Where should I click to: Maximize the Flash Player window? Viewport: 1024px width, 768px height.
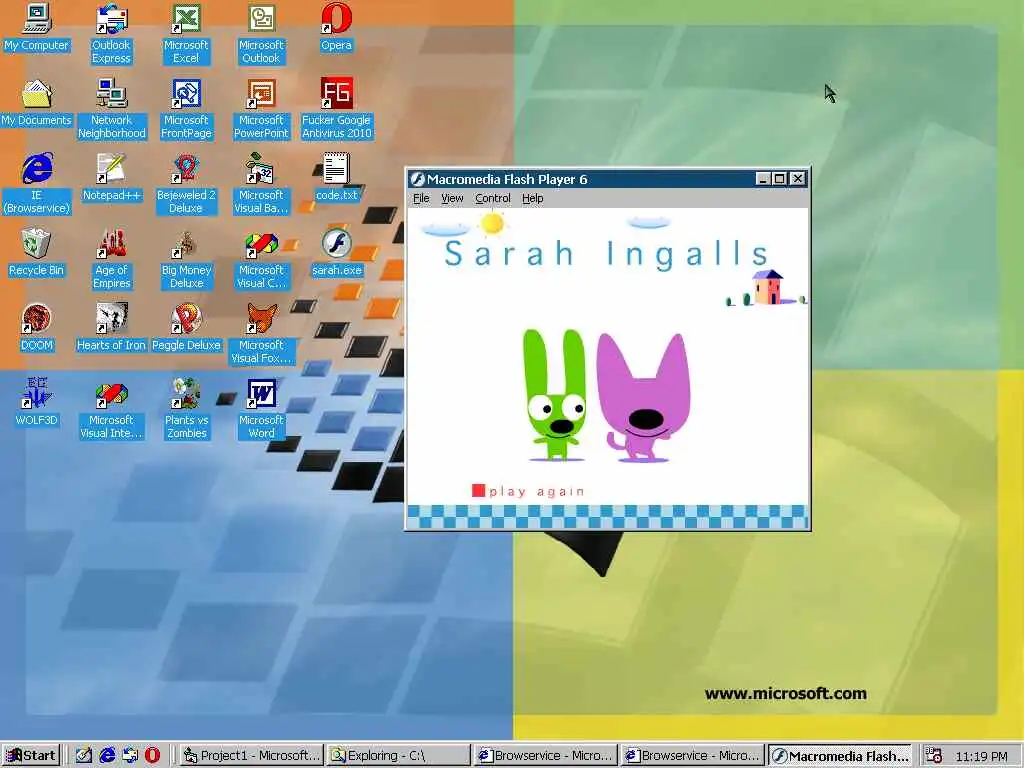click(x=780, y=178)
